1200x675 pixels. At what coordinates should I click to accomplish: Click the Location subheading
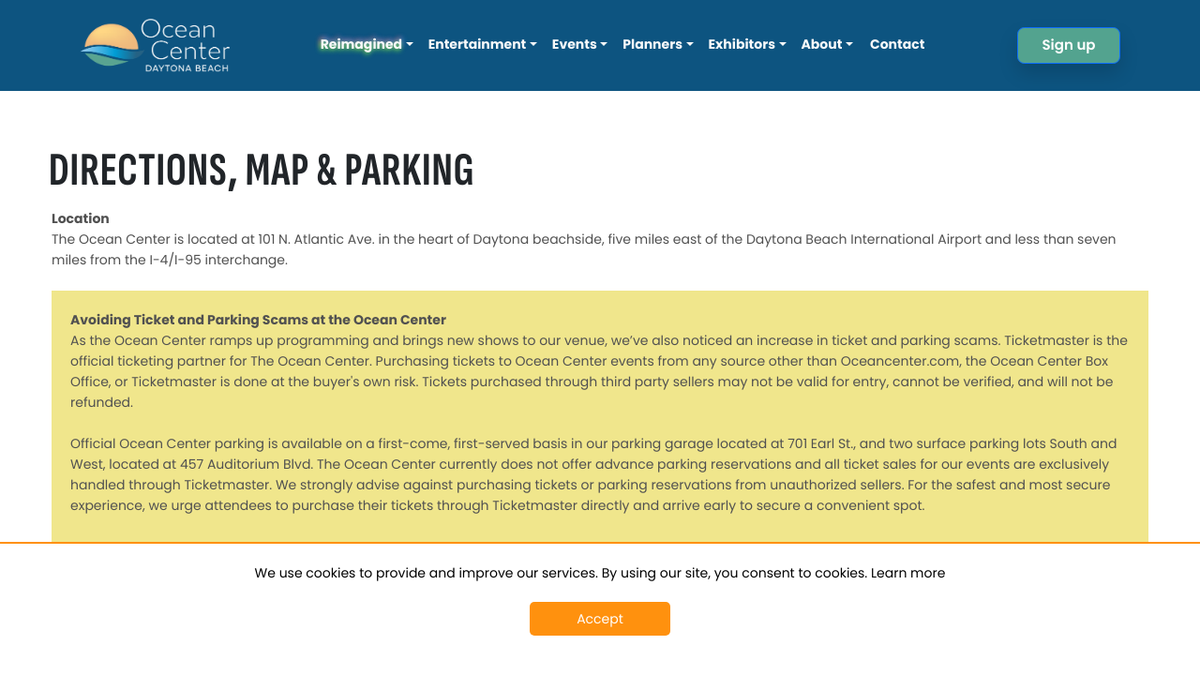tap(80, 218)
